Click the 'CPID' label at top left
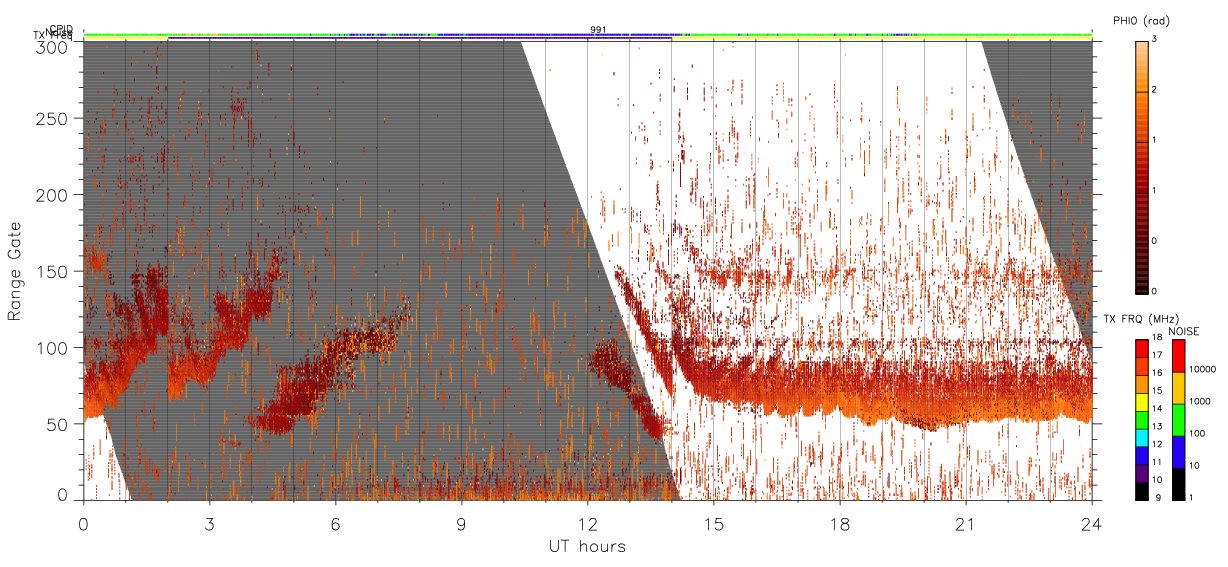 61,29
